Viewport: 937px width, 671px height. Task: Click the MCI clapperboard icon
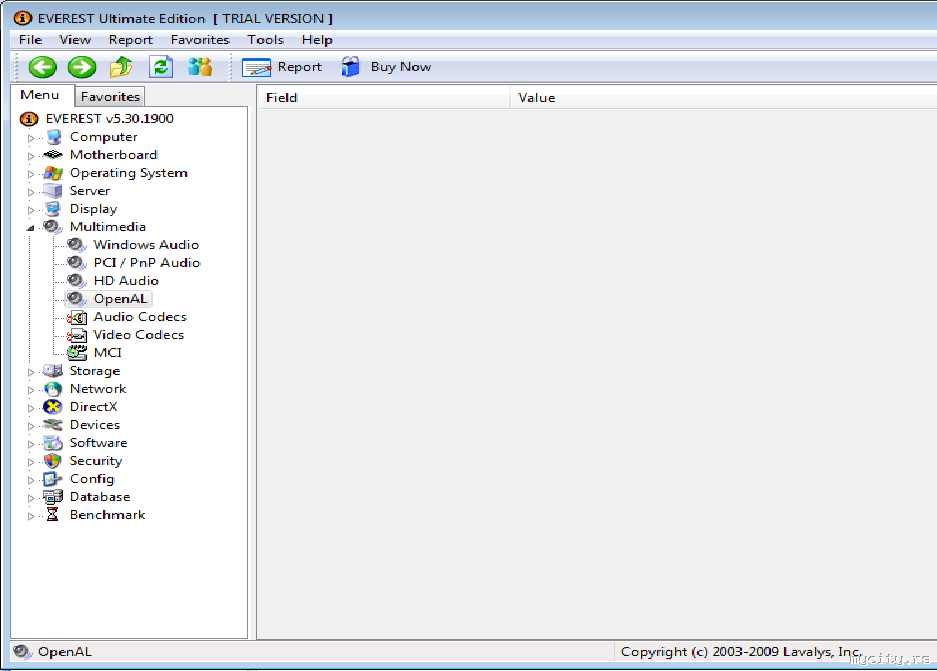click(x=77, y=353)
